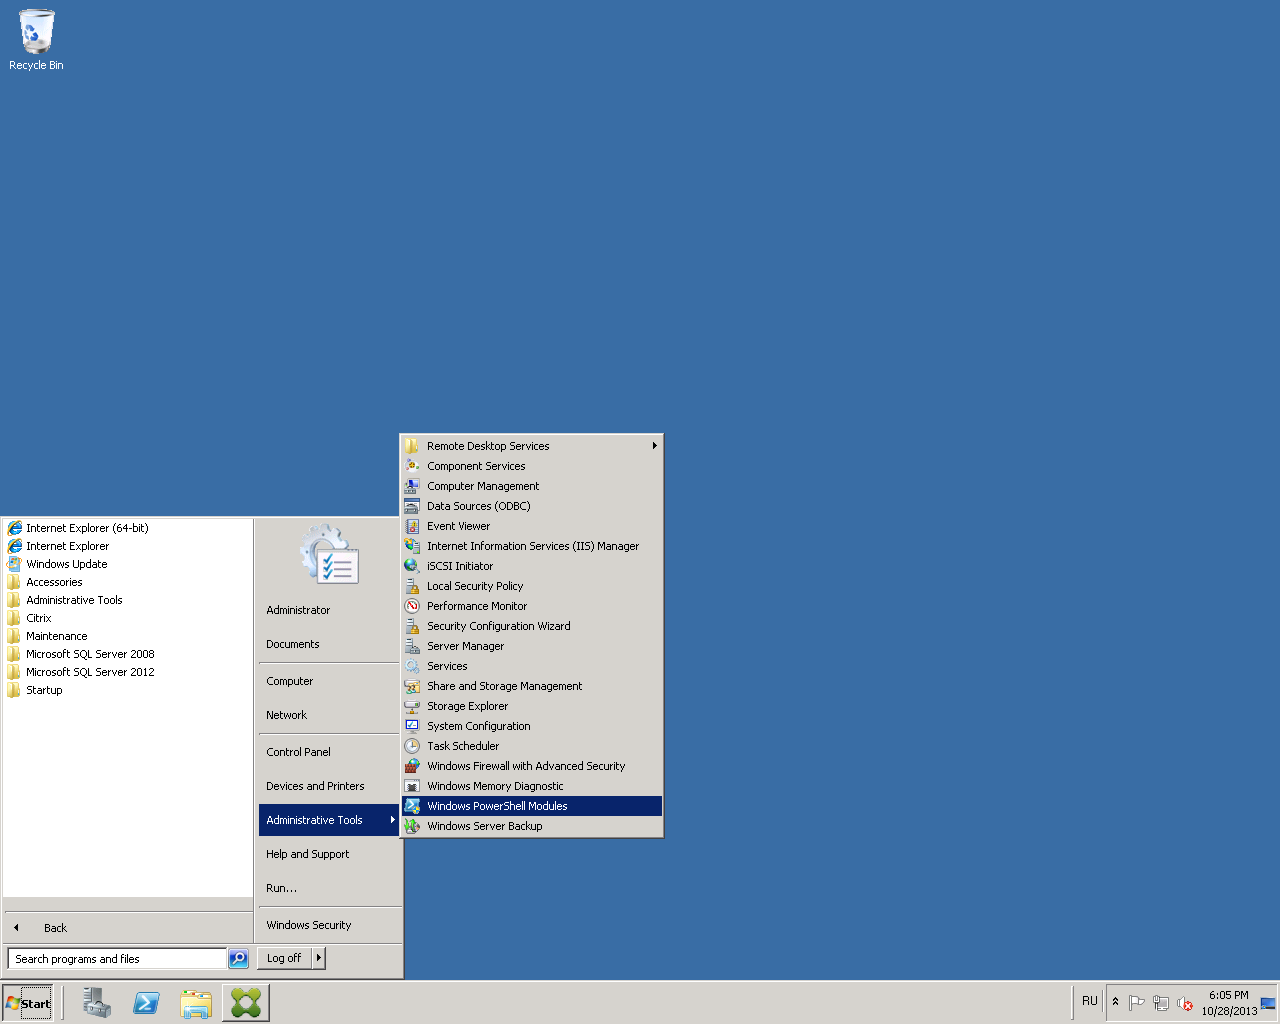Open the shutdown options arrow beside Log off

pos(319,958)
